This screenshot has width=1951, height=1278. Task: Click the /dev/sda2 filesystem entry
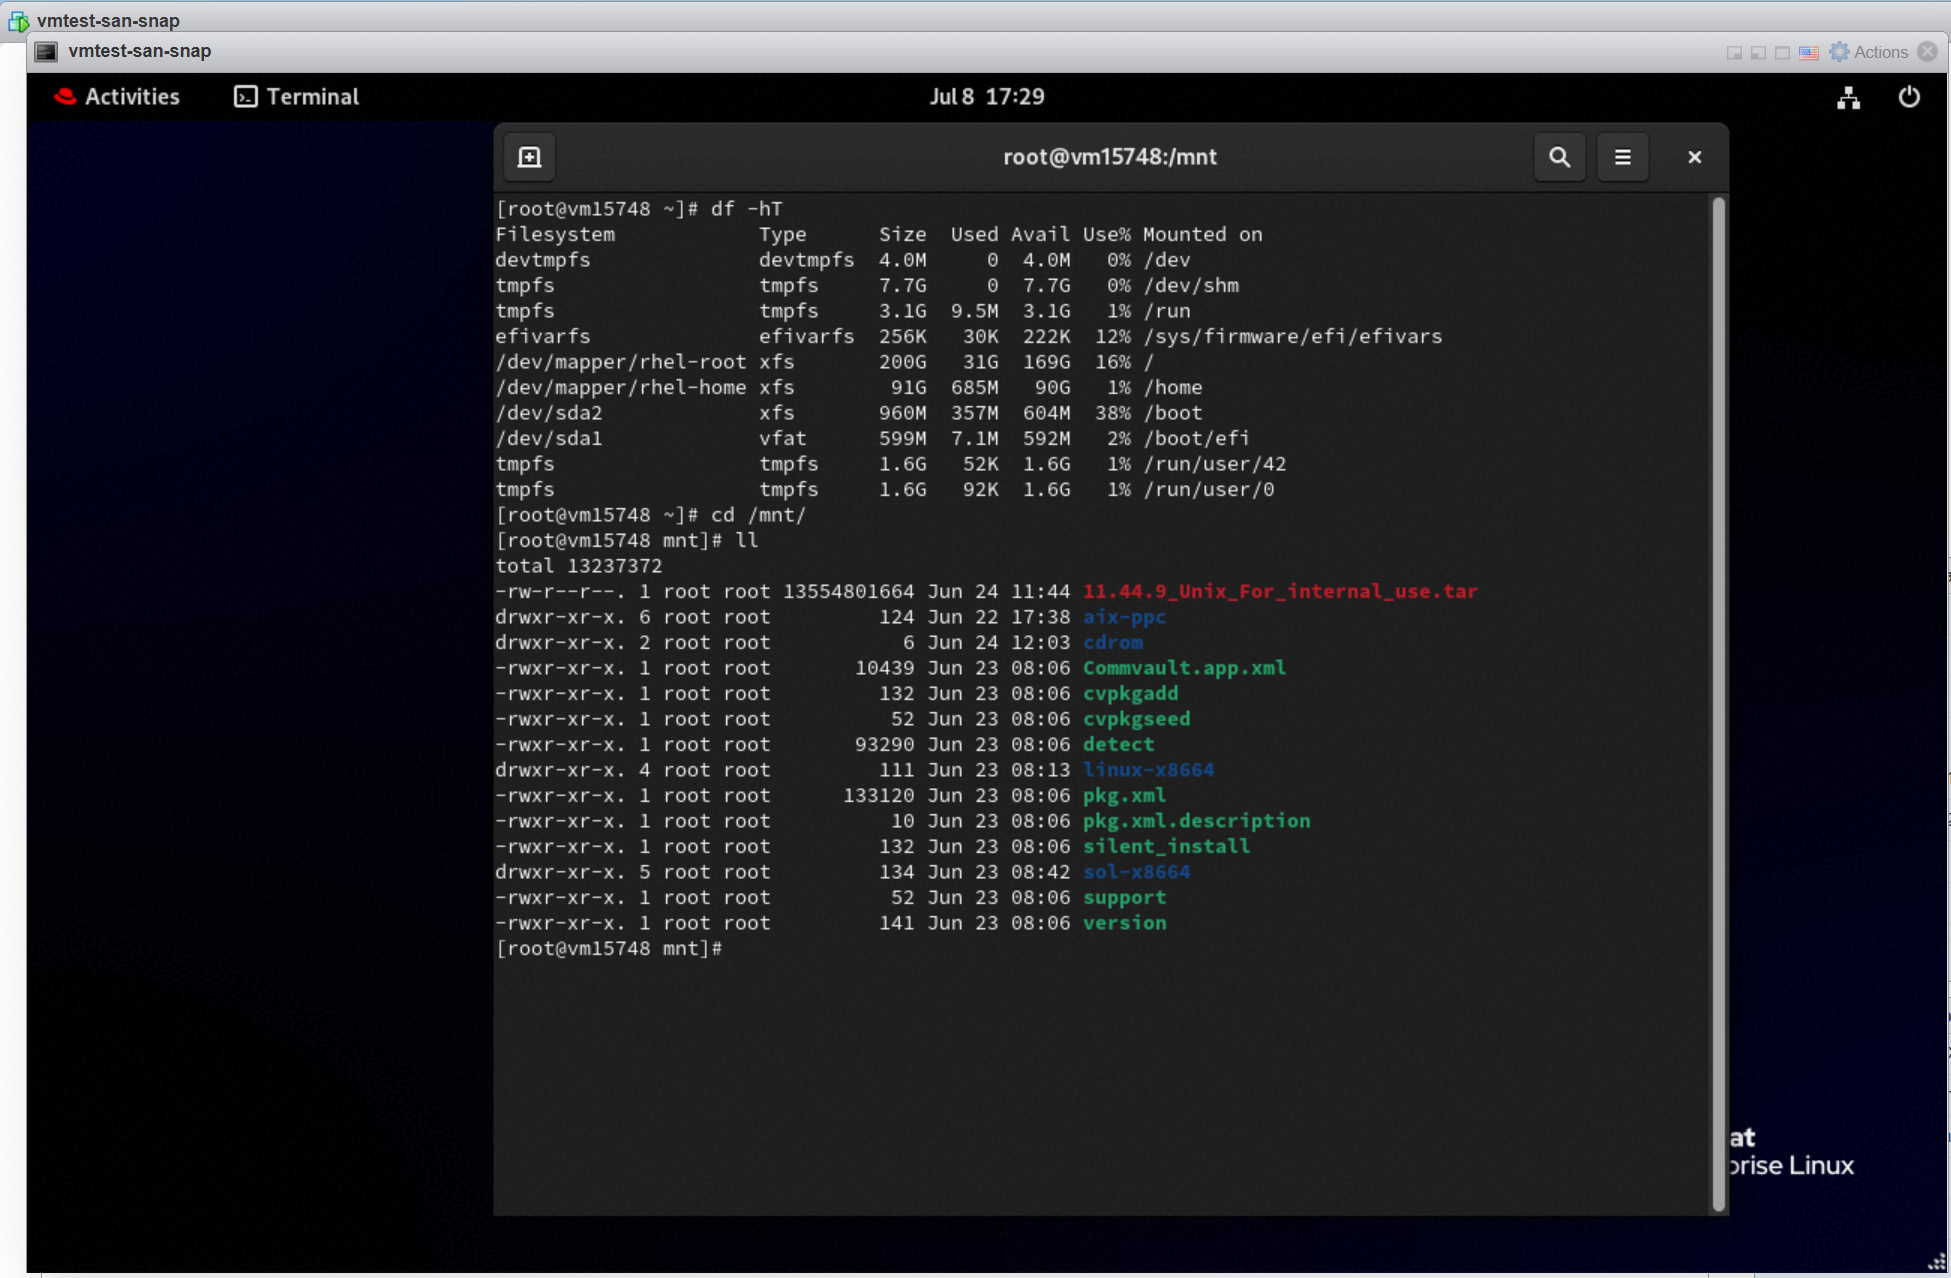[548, 413]
